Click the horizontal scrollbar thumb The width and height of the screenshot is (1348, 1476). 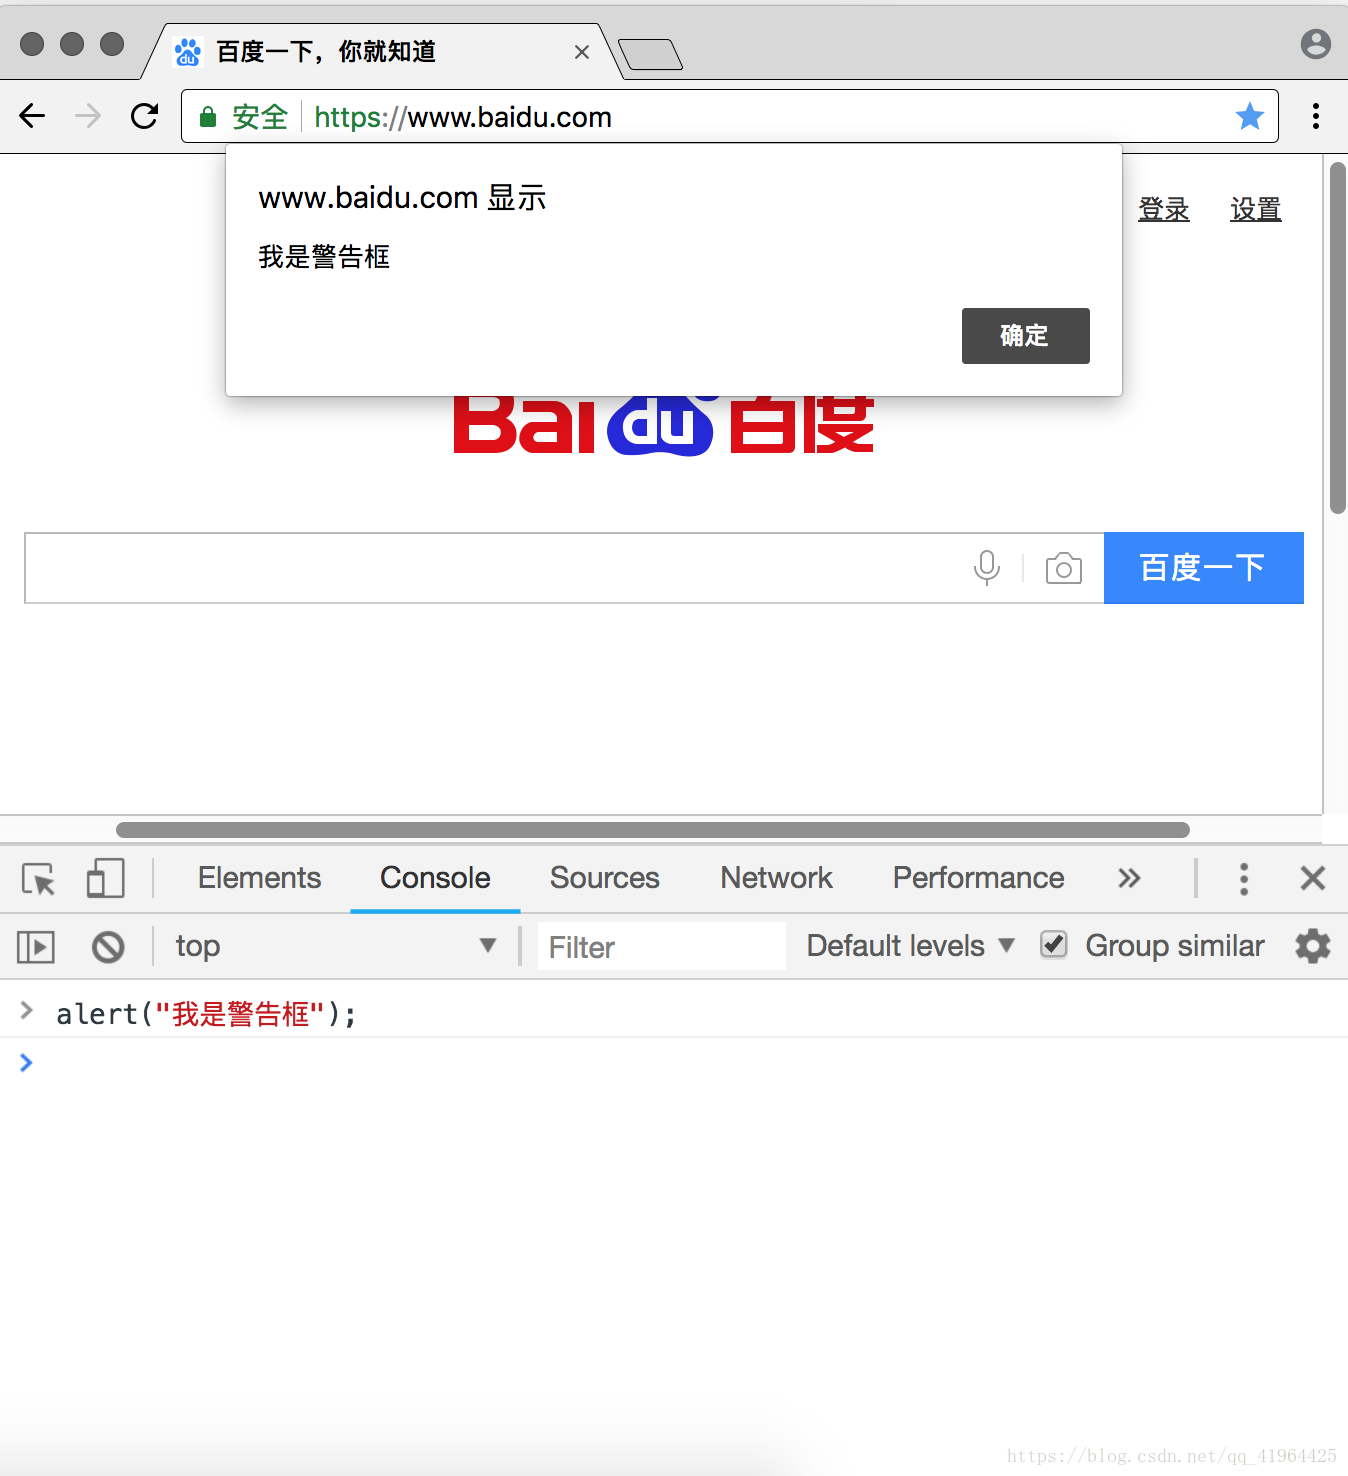[653, 830]
